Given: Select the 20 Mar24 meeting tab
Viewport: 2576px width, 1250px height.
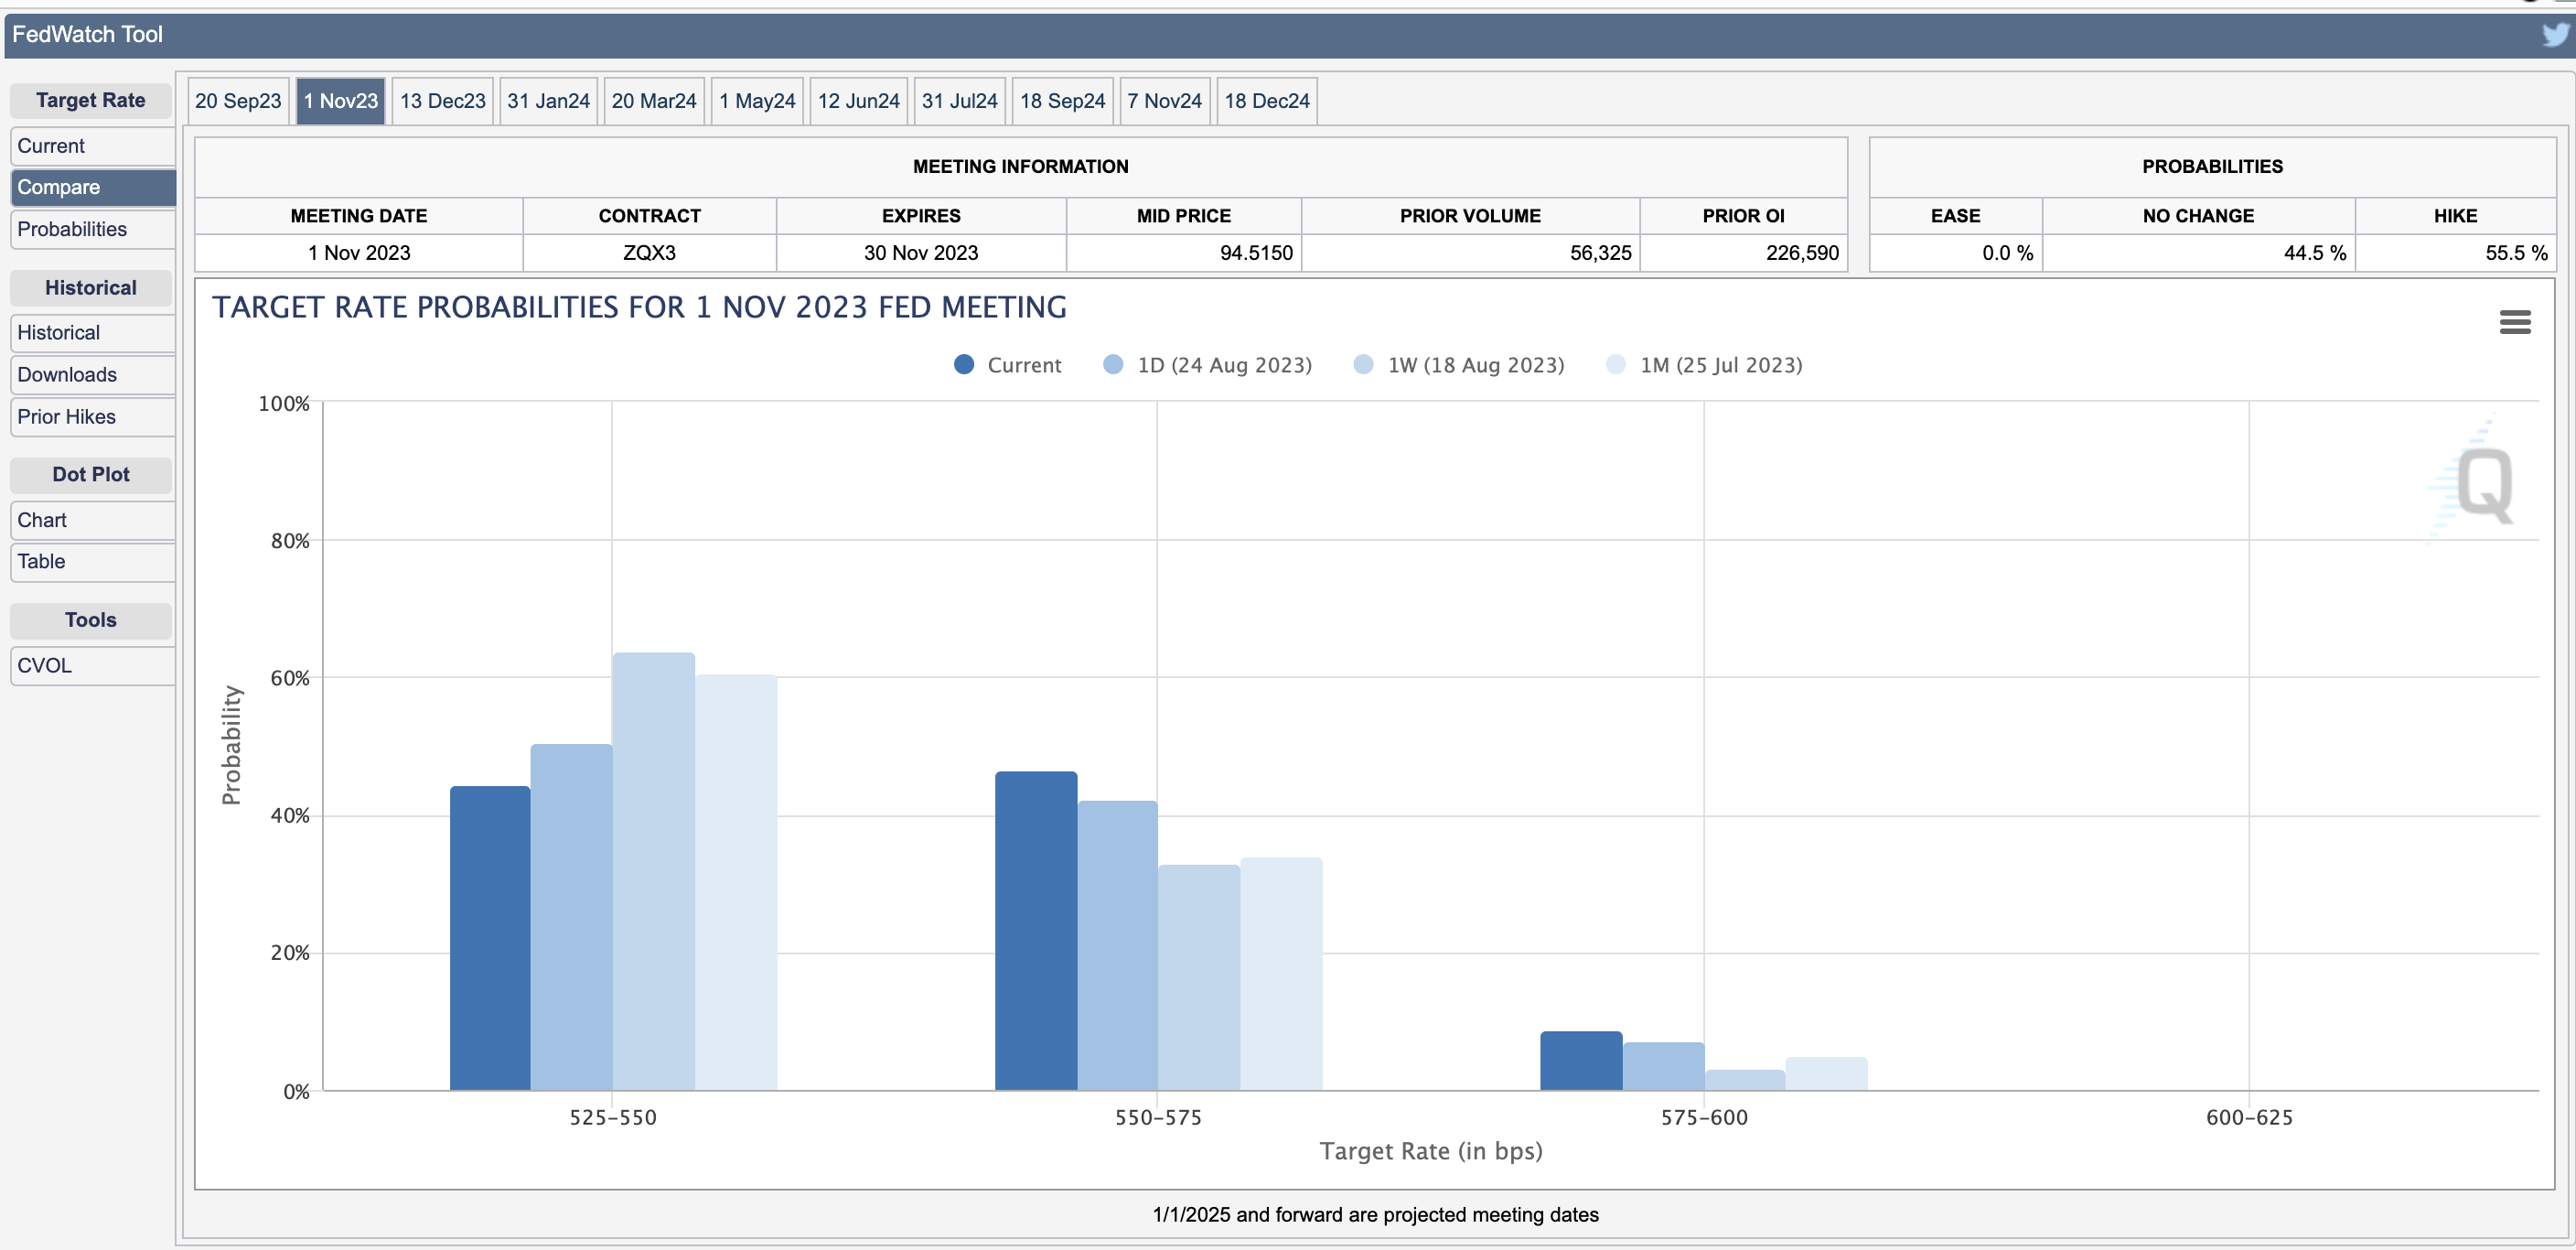Looking at the screenshot, I should tap(653, 101).
